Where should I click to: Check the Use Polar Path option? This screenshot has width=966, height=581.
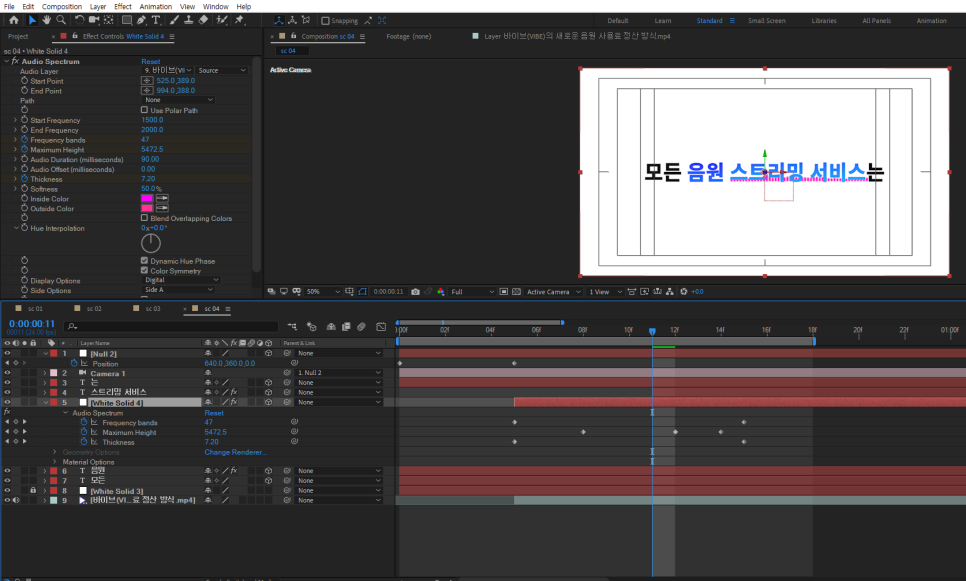[x=144, y=110]
